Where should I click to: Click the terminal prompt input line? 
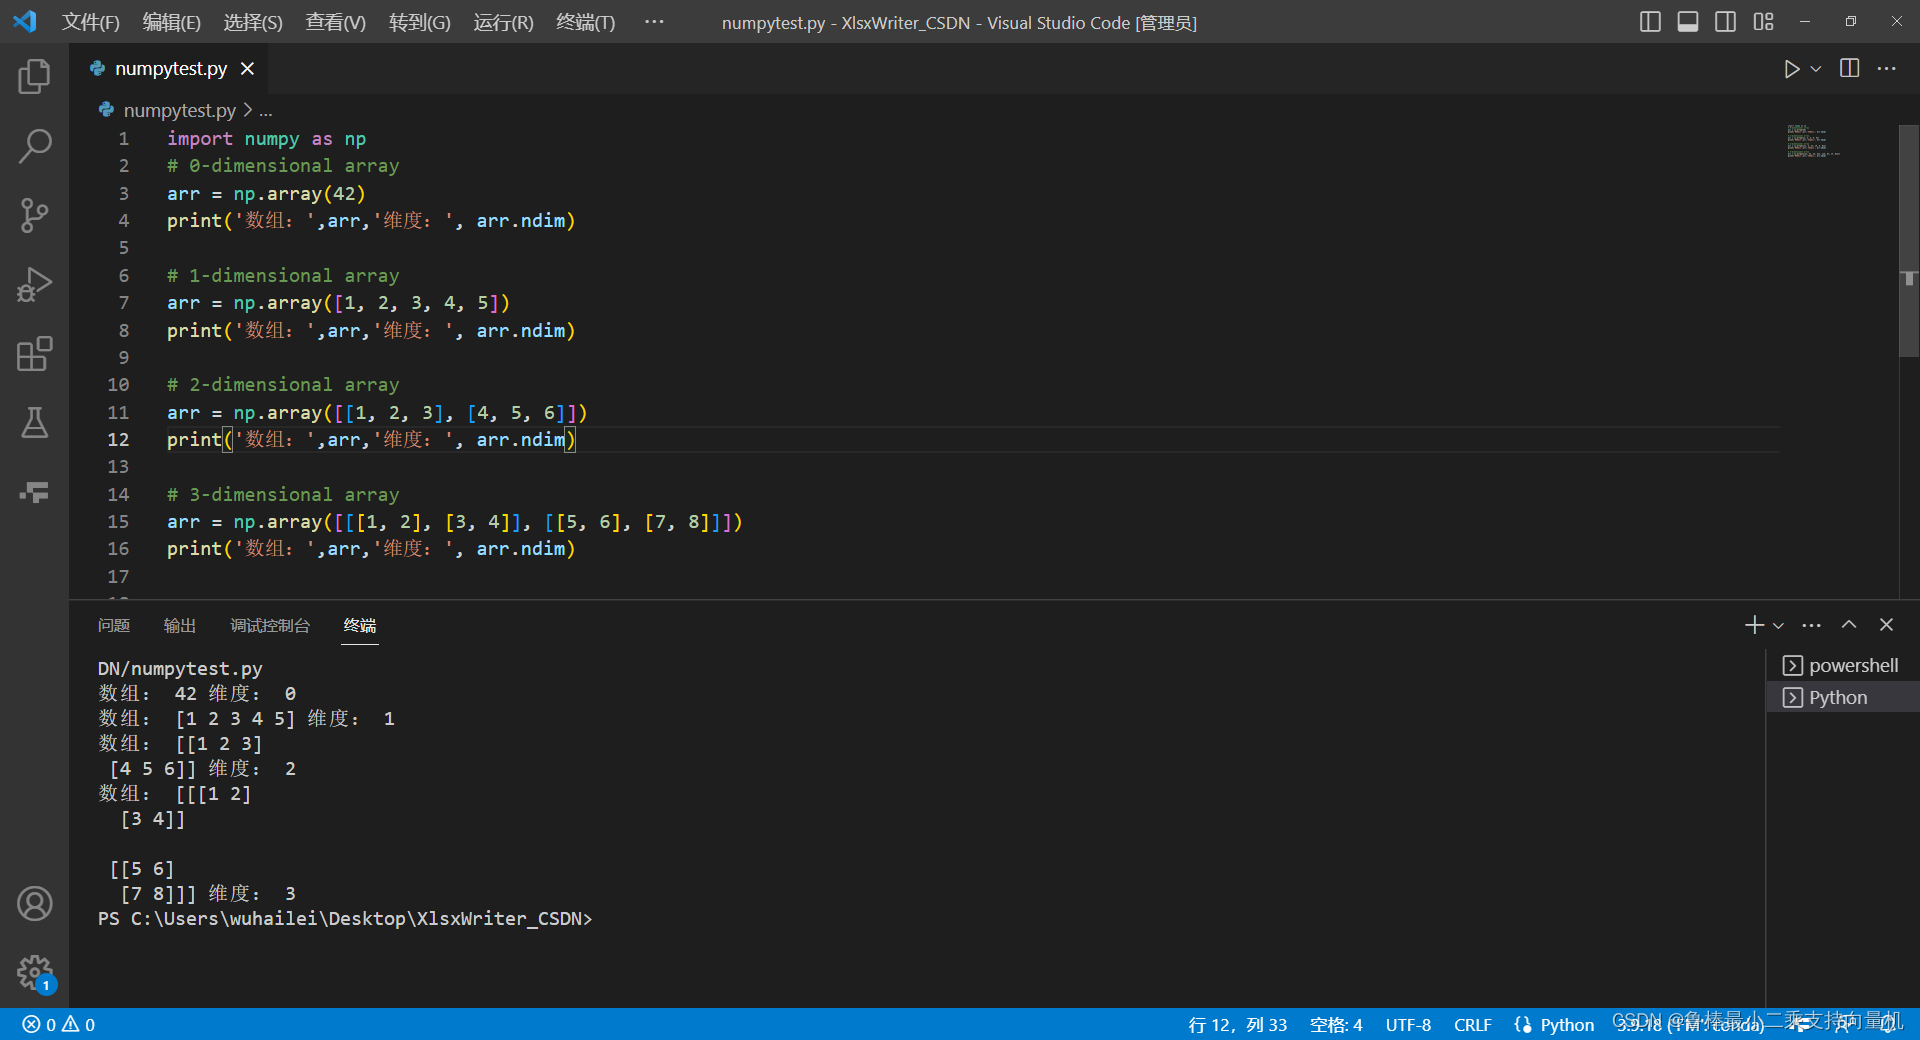345,919
